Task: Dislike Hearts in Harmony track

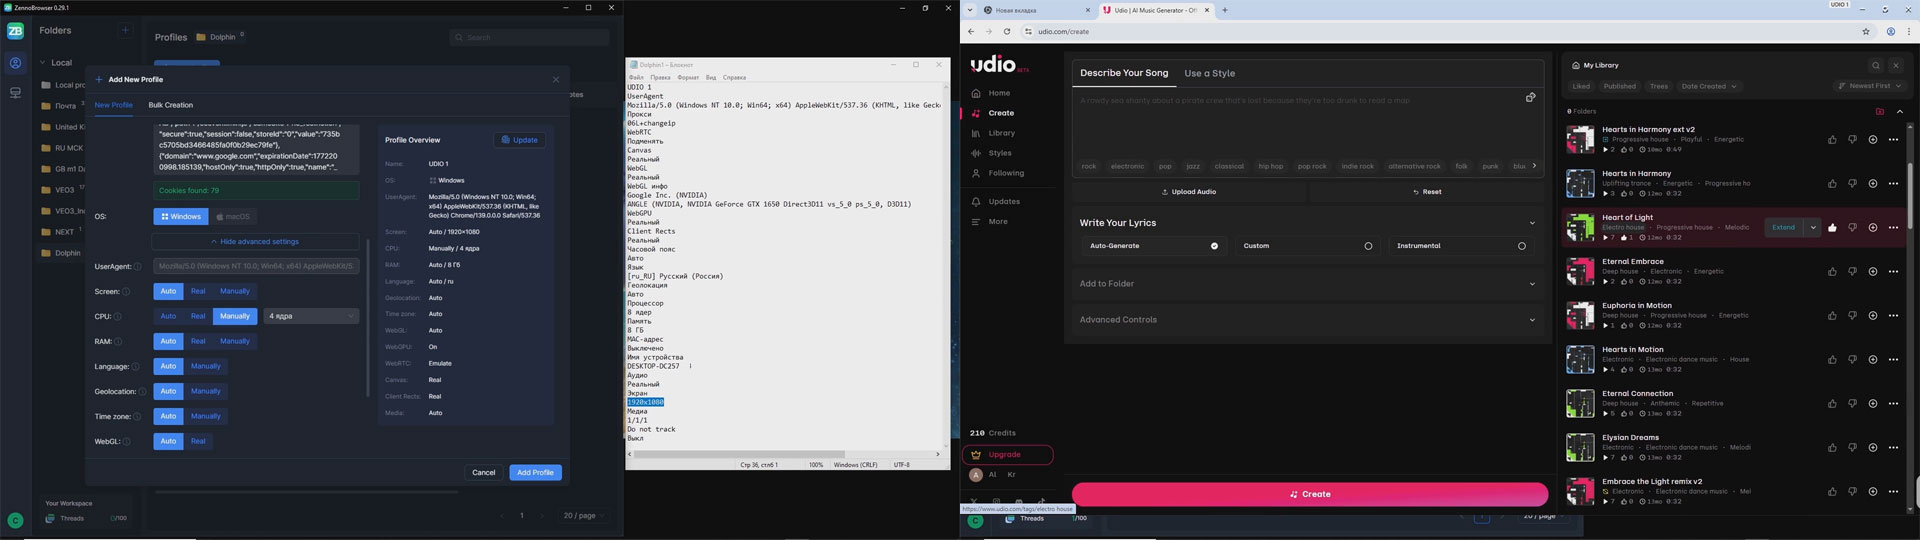Action: tap(1852, 184)
